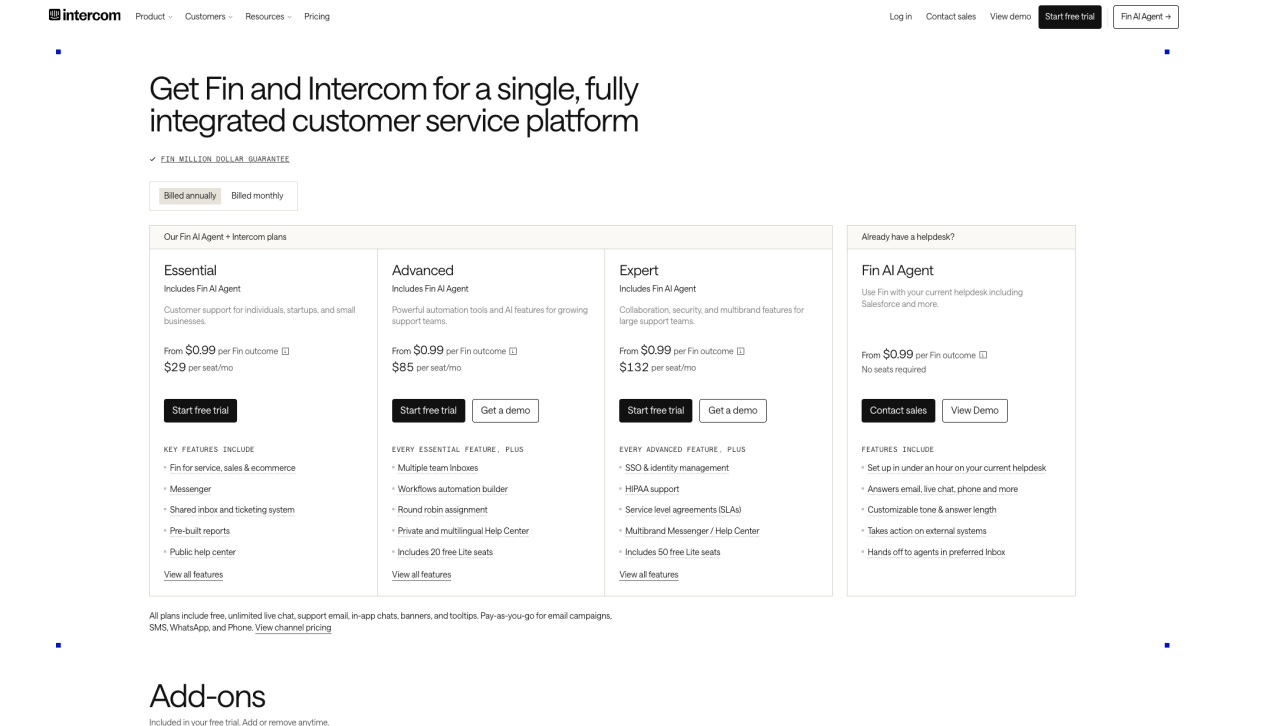Expand the Customers menu
1265x726 pixels.
(209, 17)
